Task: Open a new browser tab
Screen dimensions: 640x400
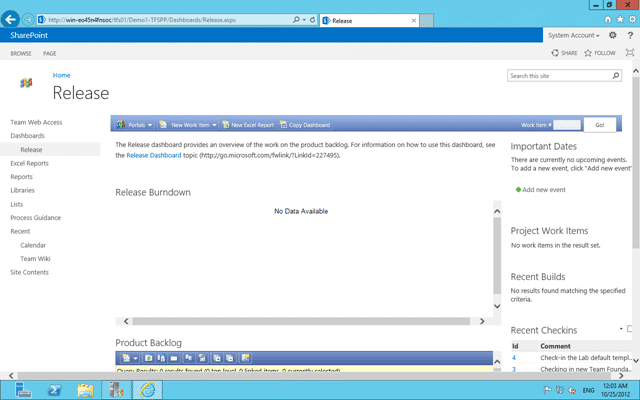Action: point(426,20)
